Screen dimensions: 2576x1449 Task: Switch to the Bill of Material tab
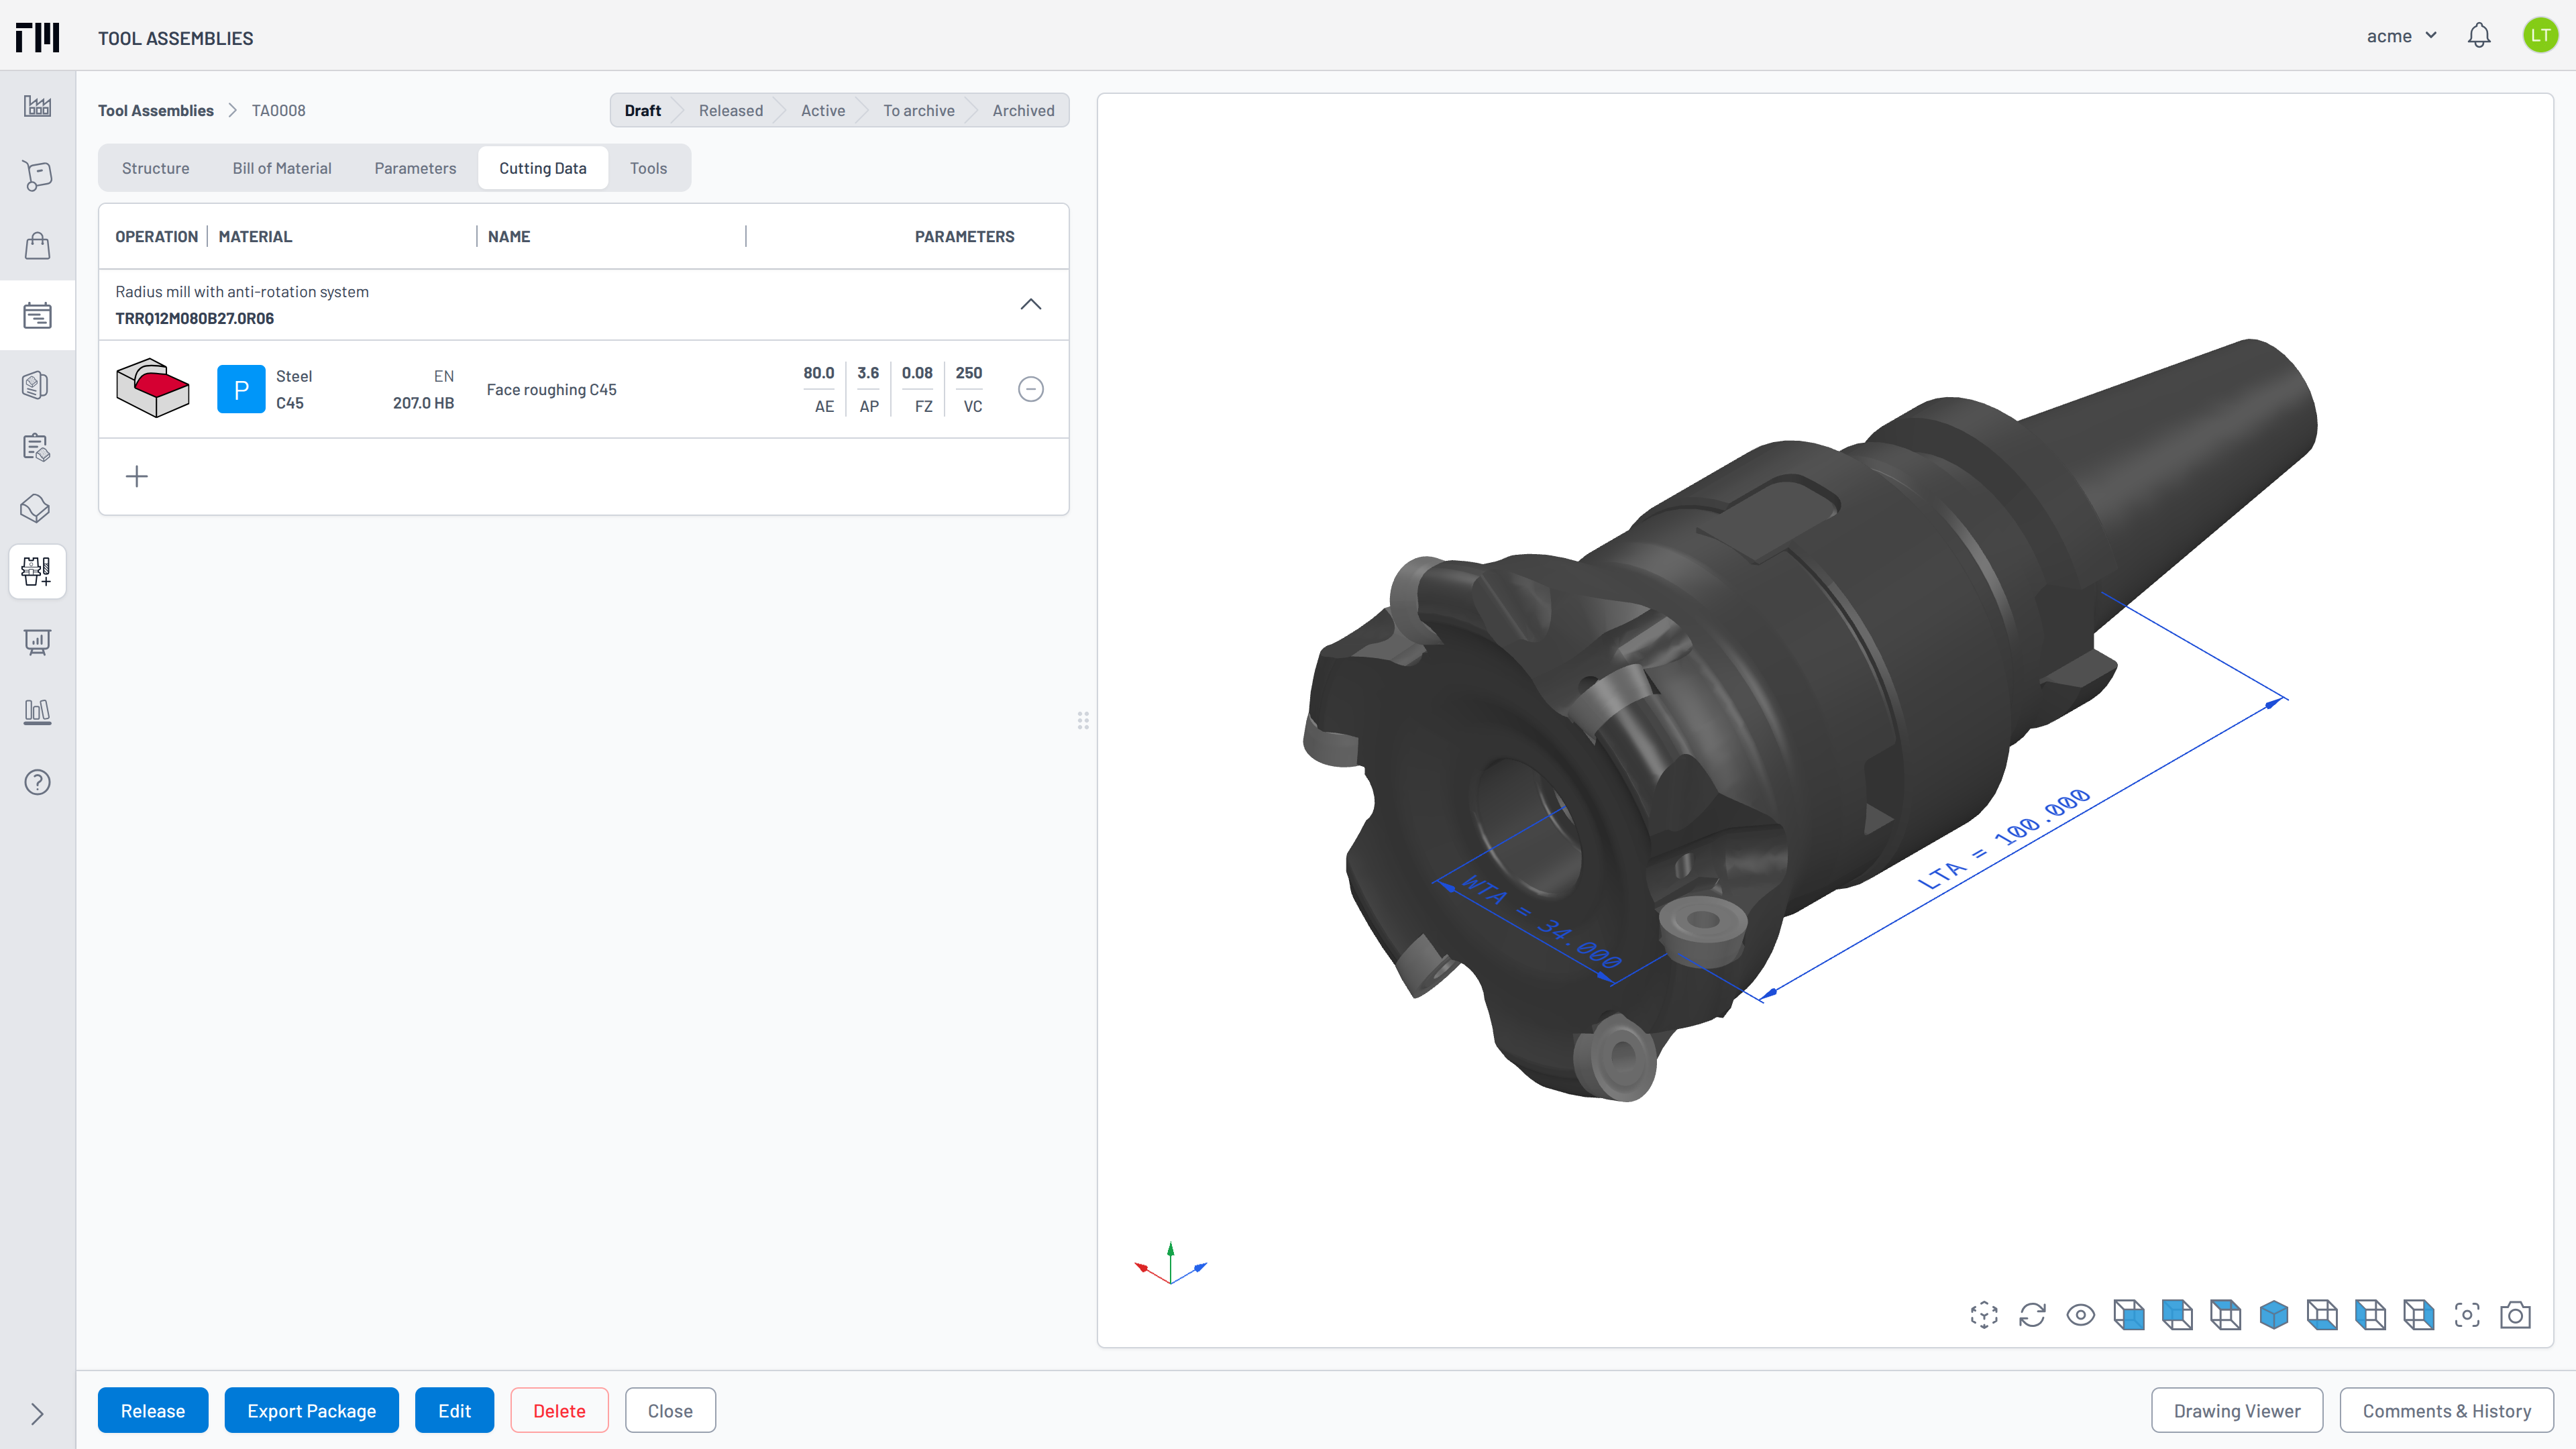tap(281, 168)
